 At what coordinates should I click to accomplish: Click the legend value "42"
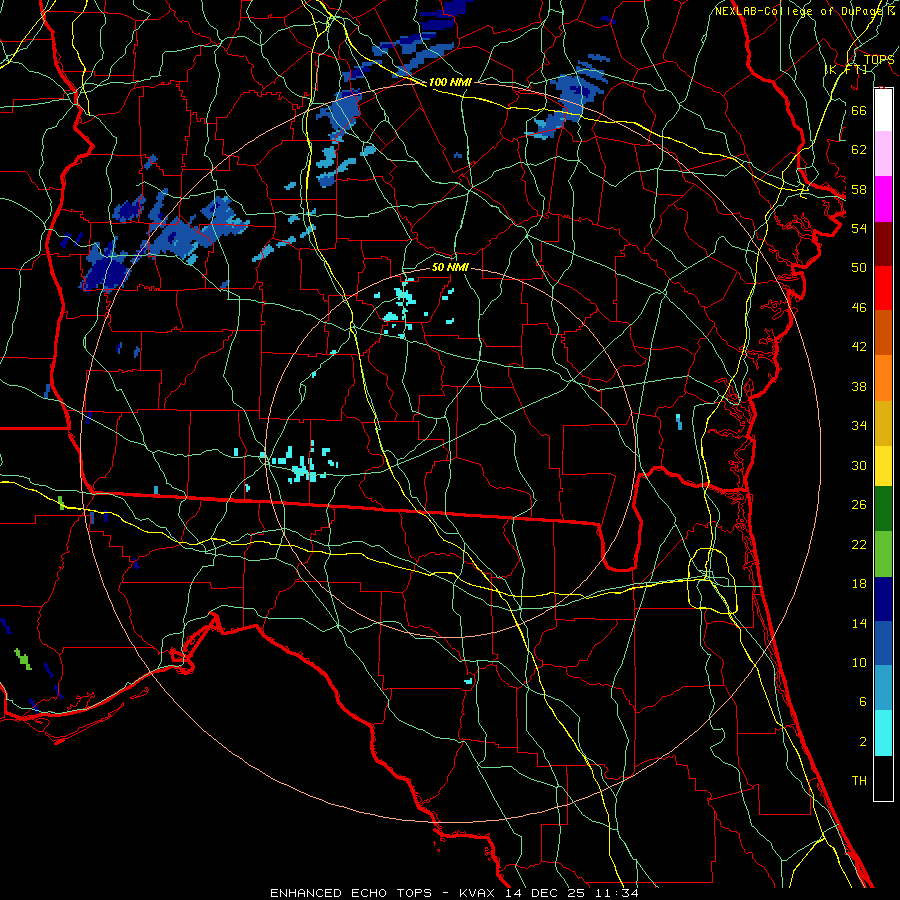[859, 347]
